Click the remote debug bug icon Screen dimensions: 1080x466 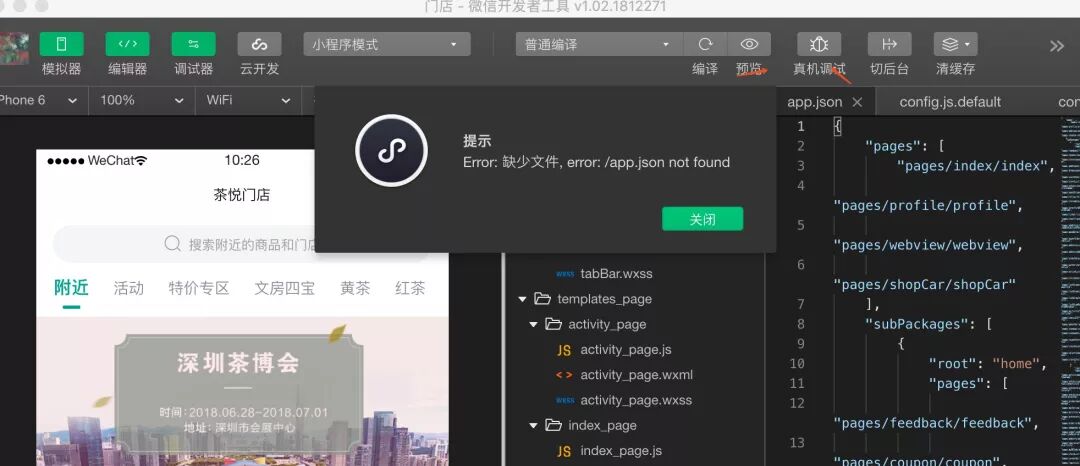tap(819, 44)
